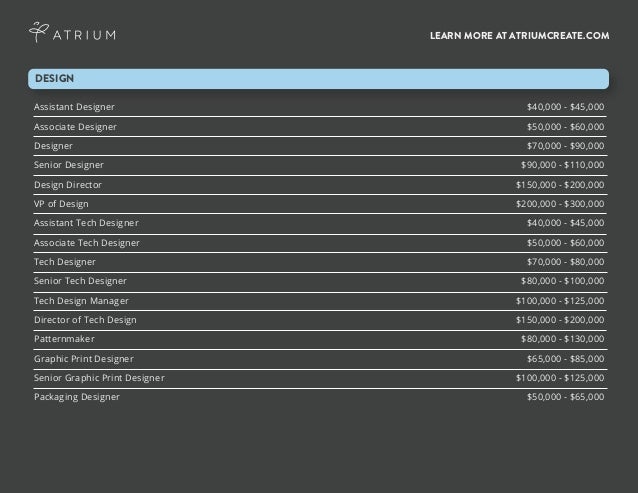Open the 'Learn more at atriumcreate.com' link
The width and height of the screenshot is (638, 493).
pyautogui.click(x=520, y=36)
